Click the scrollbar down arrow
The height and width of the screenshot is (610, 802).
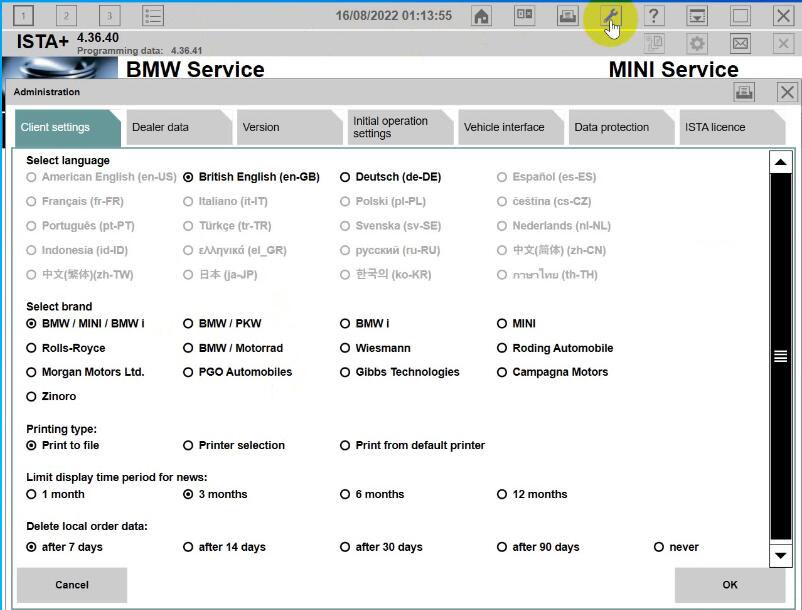click(x=781, y=555)
